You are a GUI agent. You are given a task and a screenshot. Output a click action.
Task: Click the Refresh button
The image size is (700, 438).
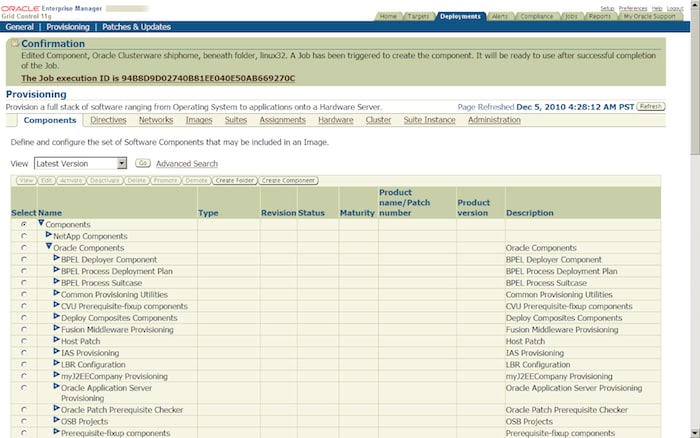[x=650, y=106]
